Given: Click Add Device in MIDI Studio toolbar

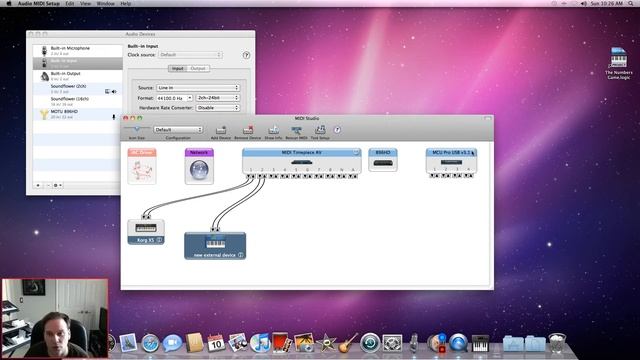Looking at the screenshot, I should [x=221, y=132].
